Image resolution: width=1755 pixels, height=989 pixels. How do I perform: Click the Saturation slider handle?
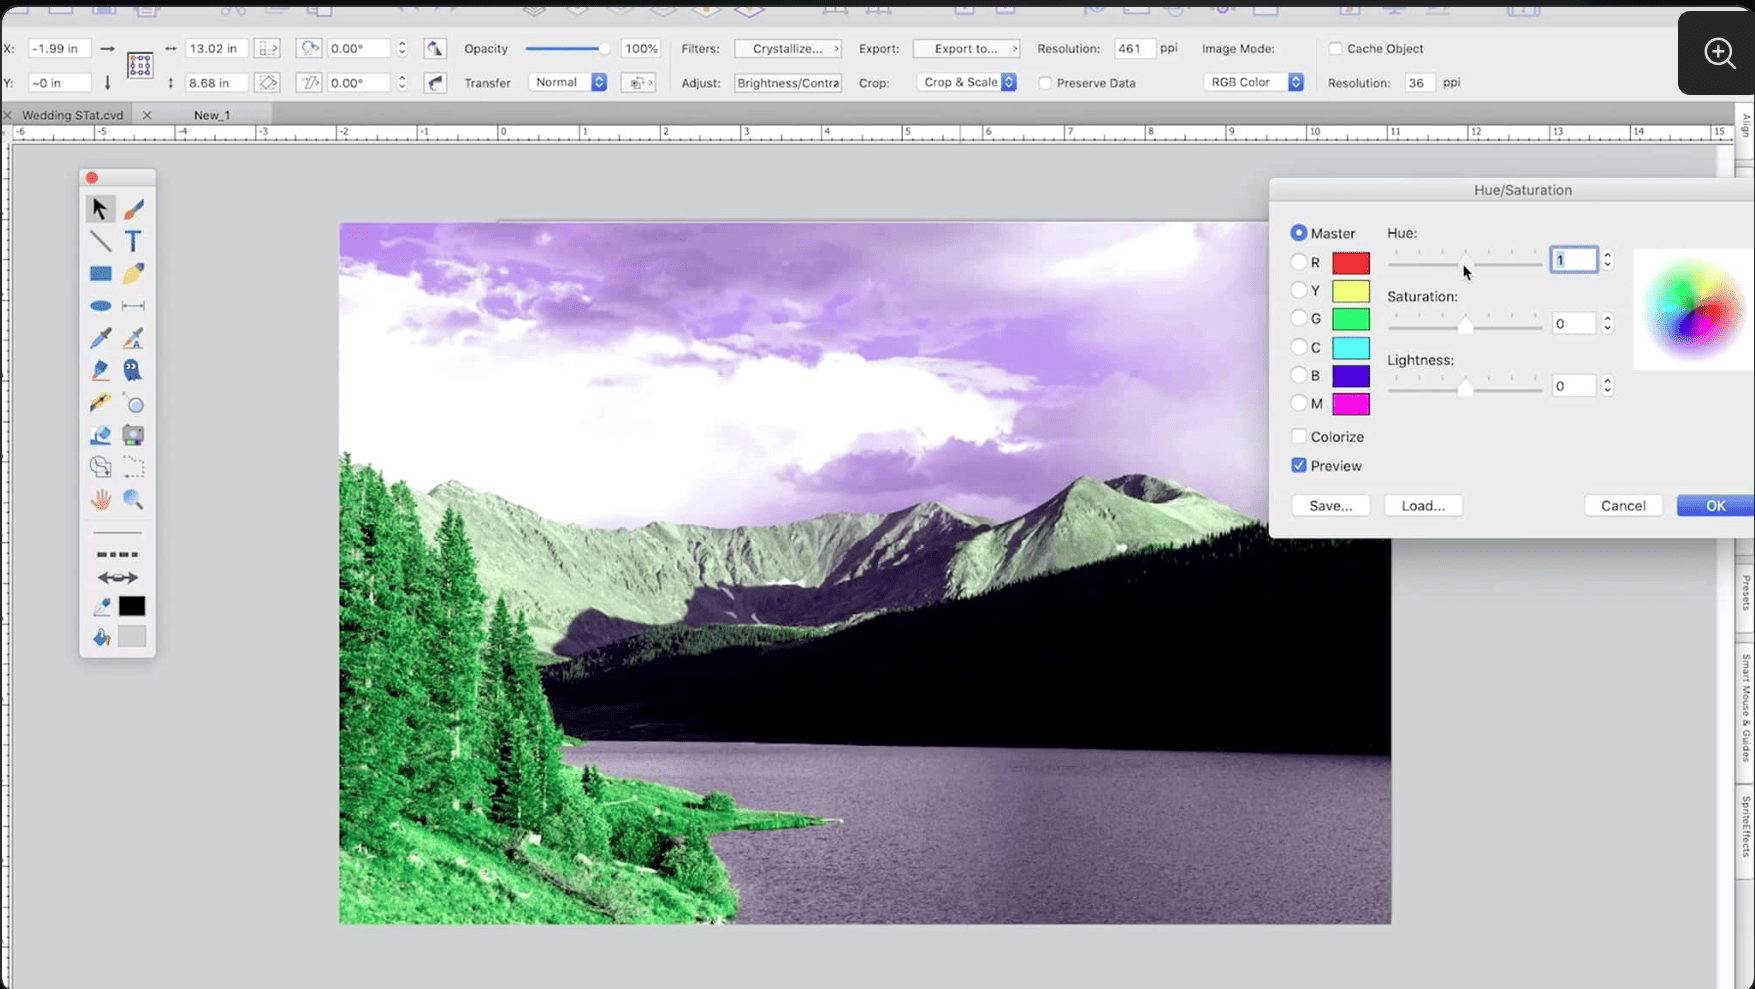click(1466, 326)
